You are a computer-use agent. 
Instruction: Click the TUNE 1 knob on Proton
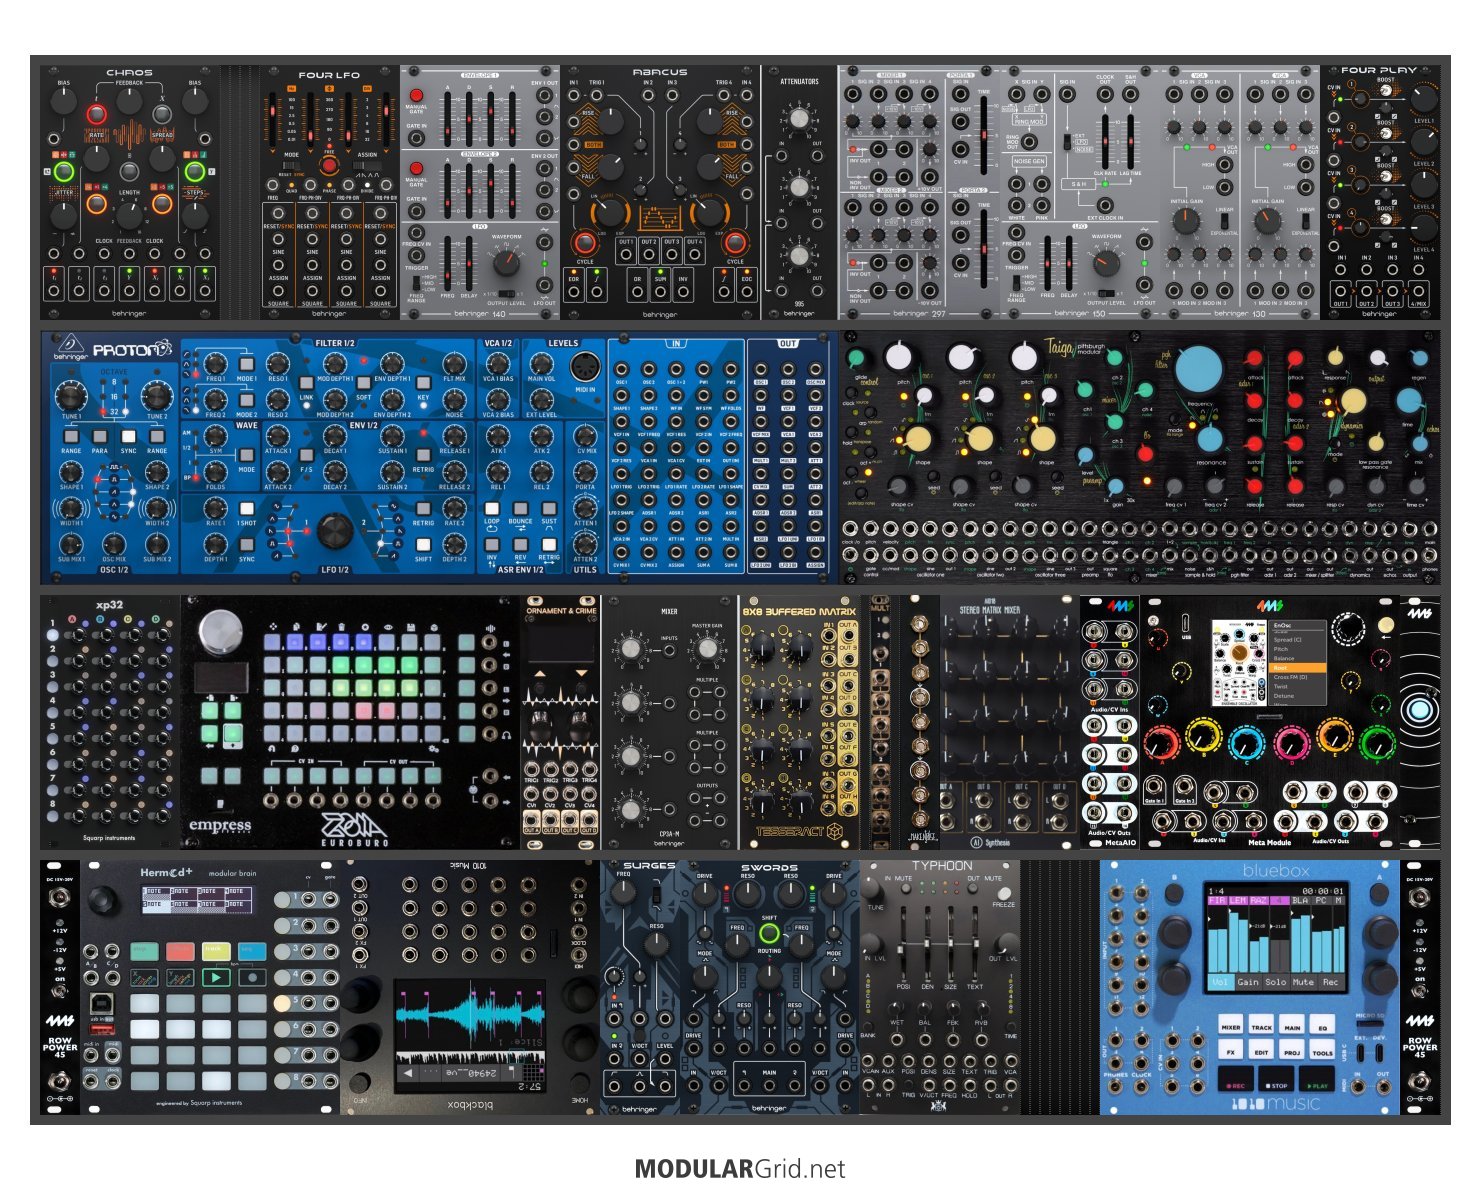point(71,395)
